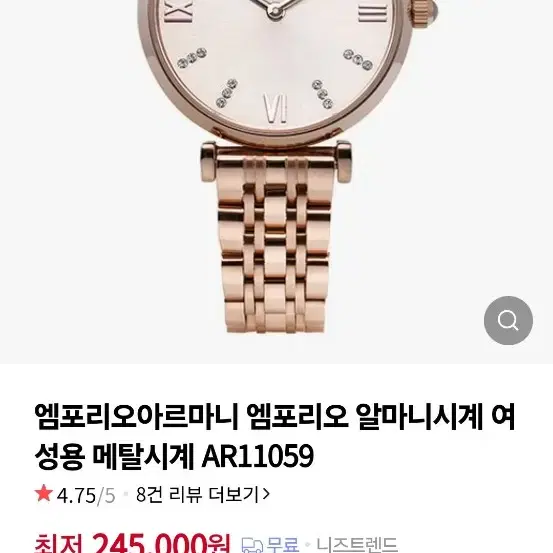Click the watch crown on the case
Screen dimensions: 553x553
425,11
